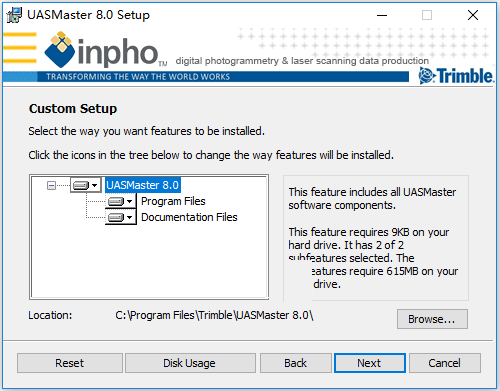The image size is (500, 391).
Task: Select the UASMaster 8.0 tree item
Action: coord(143,185)
